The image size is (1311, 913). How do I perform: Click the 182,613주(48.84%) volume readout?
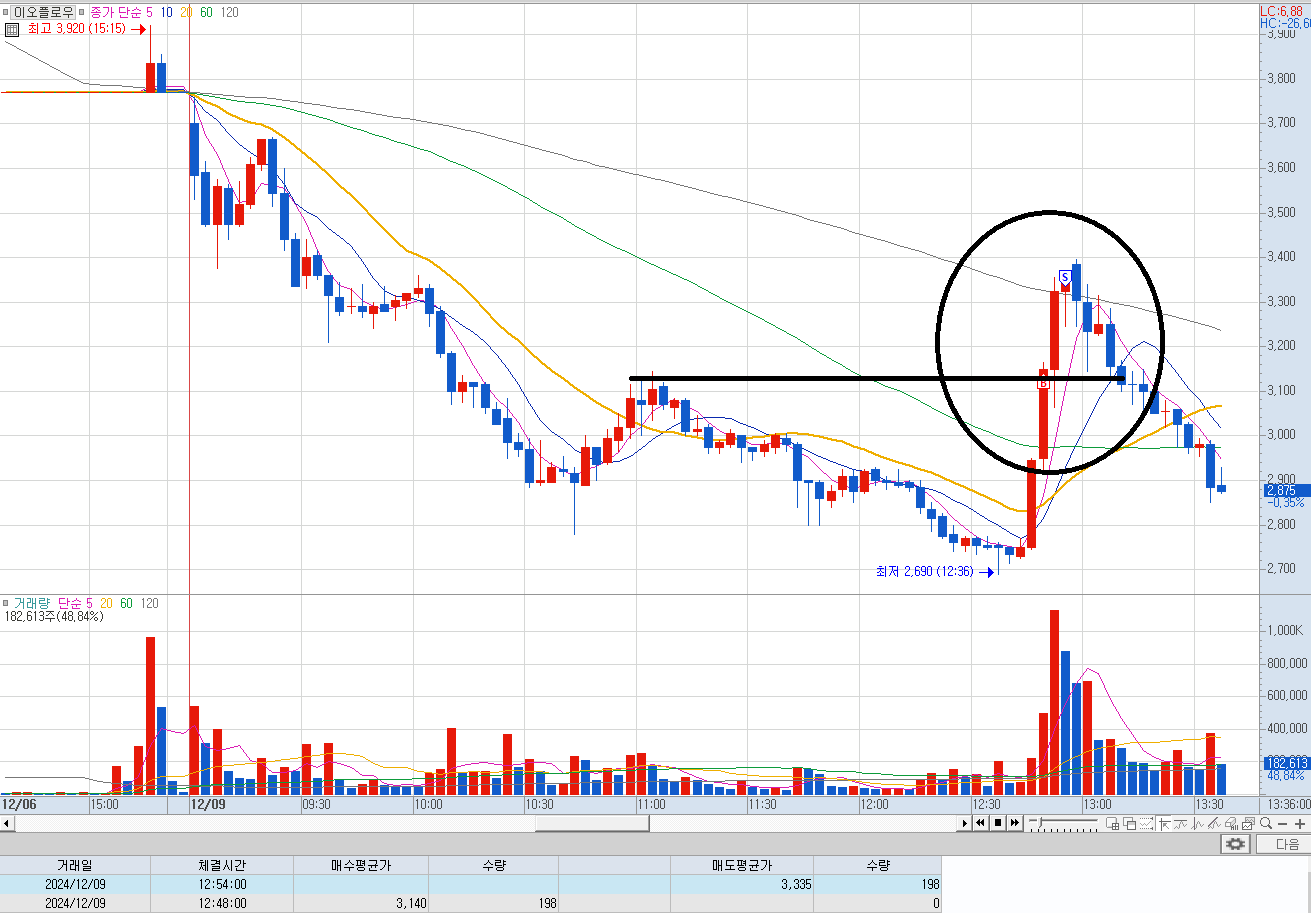click(x=54, y=617)
